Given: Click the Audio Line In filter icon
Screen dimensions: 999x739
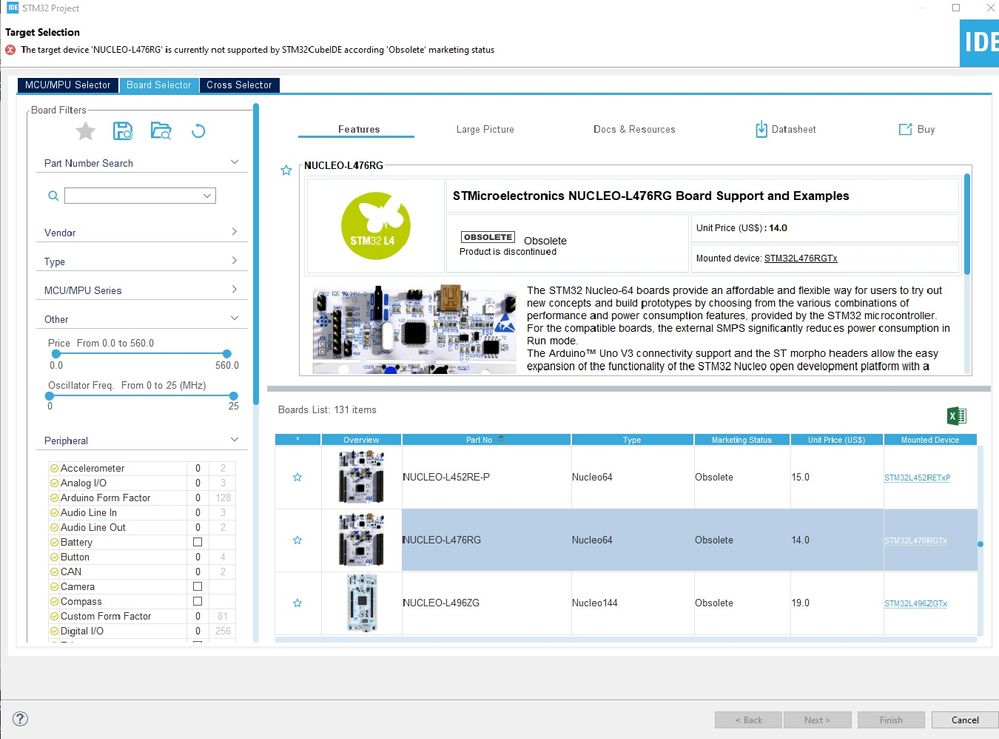Looking at the screenshot, I should pyautogui.click(x=54, y=513).
